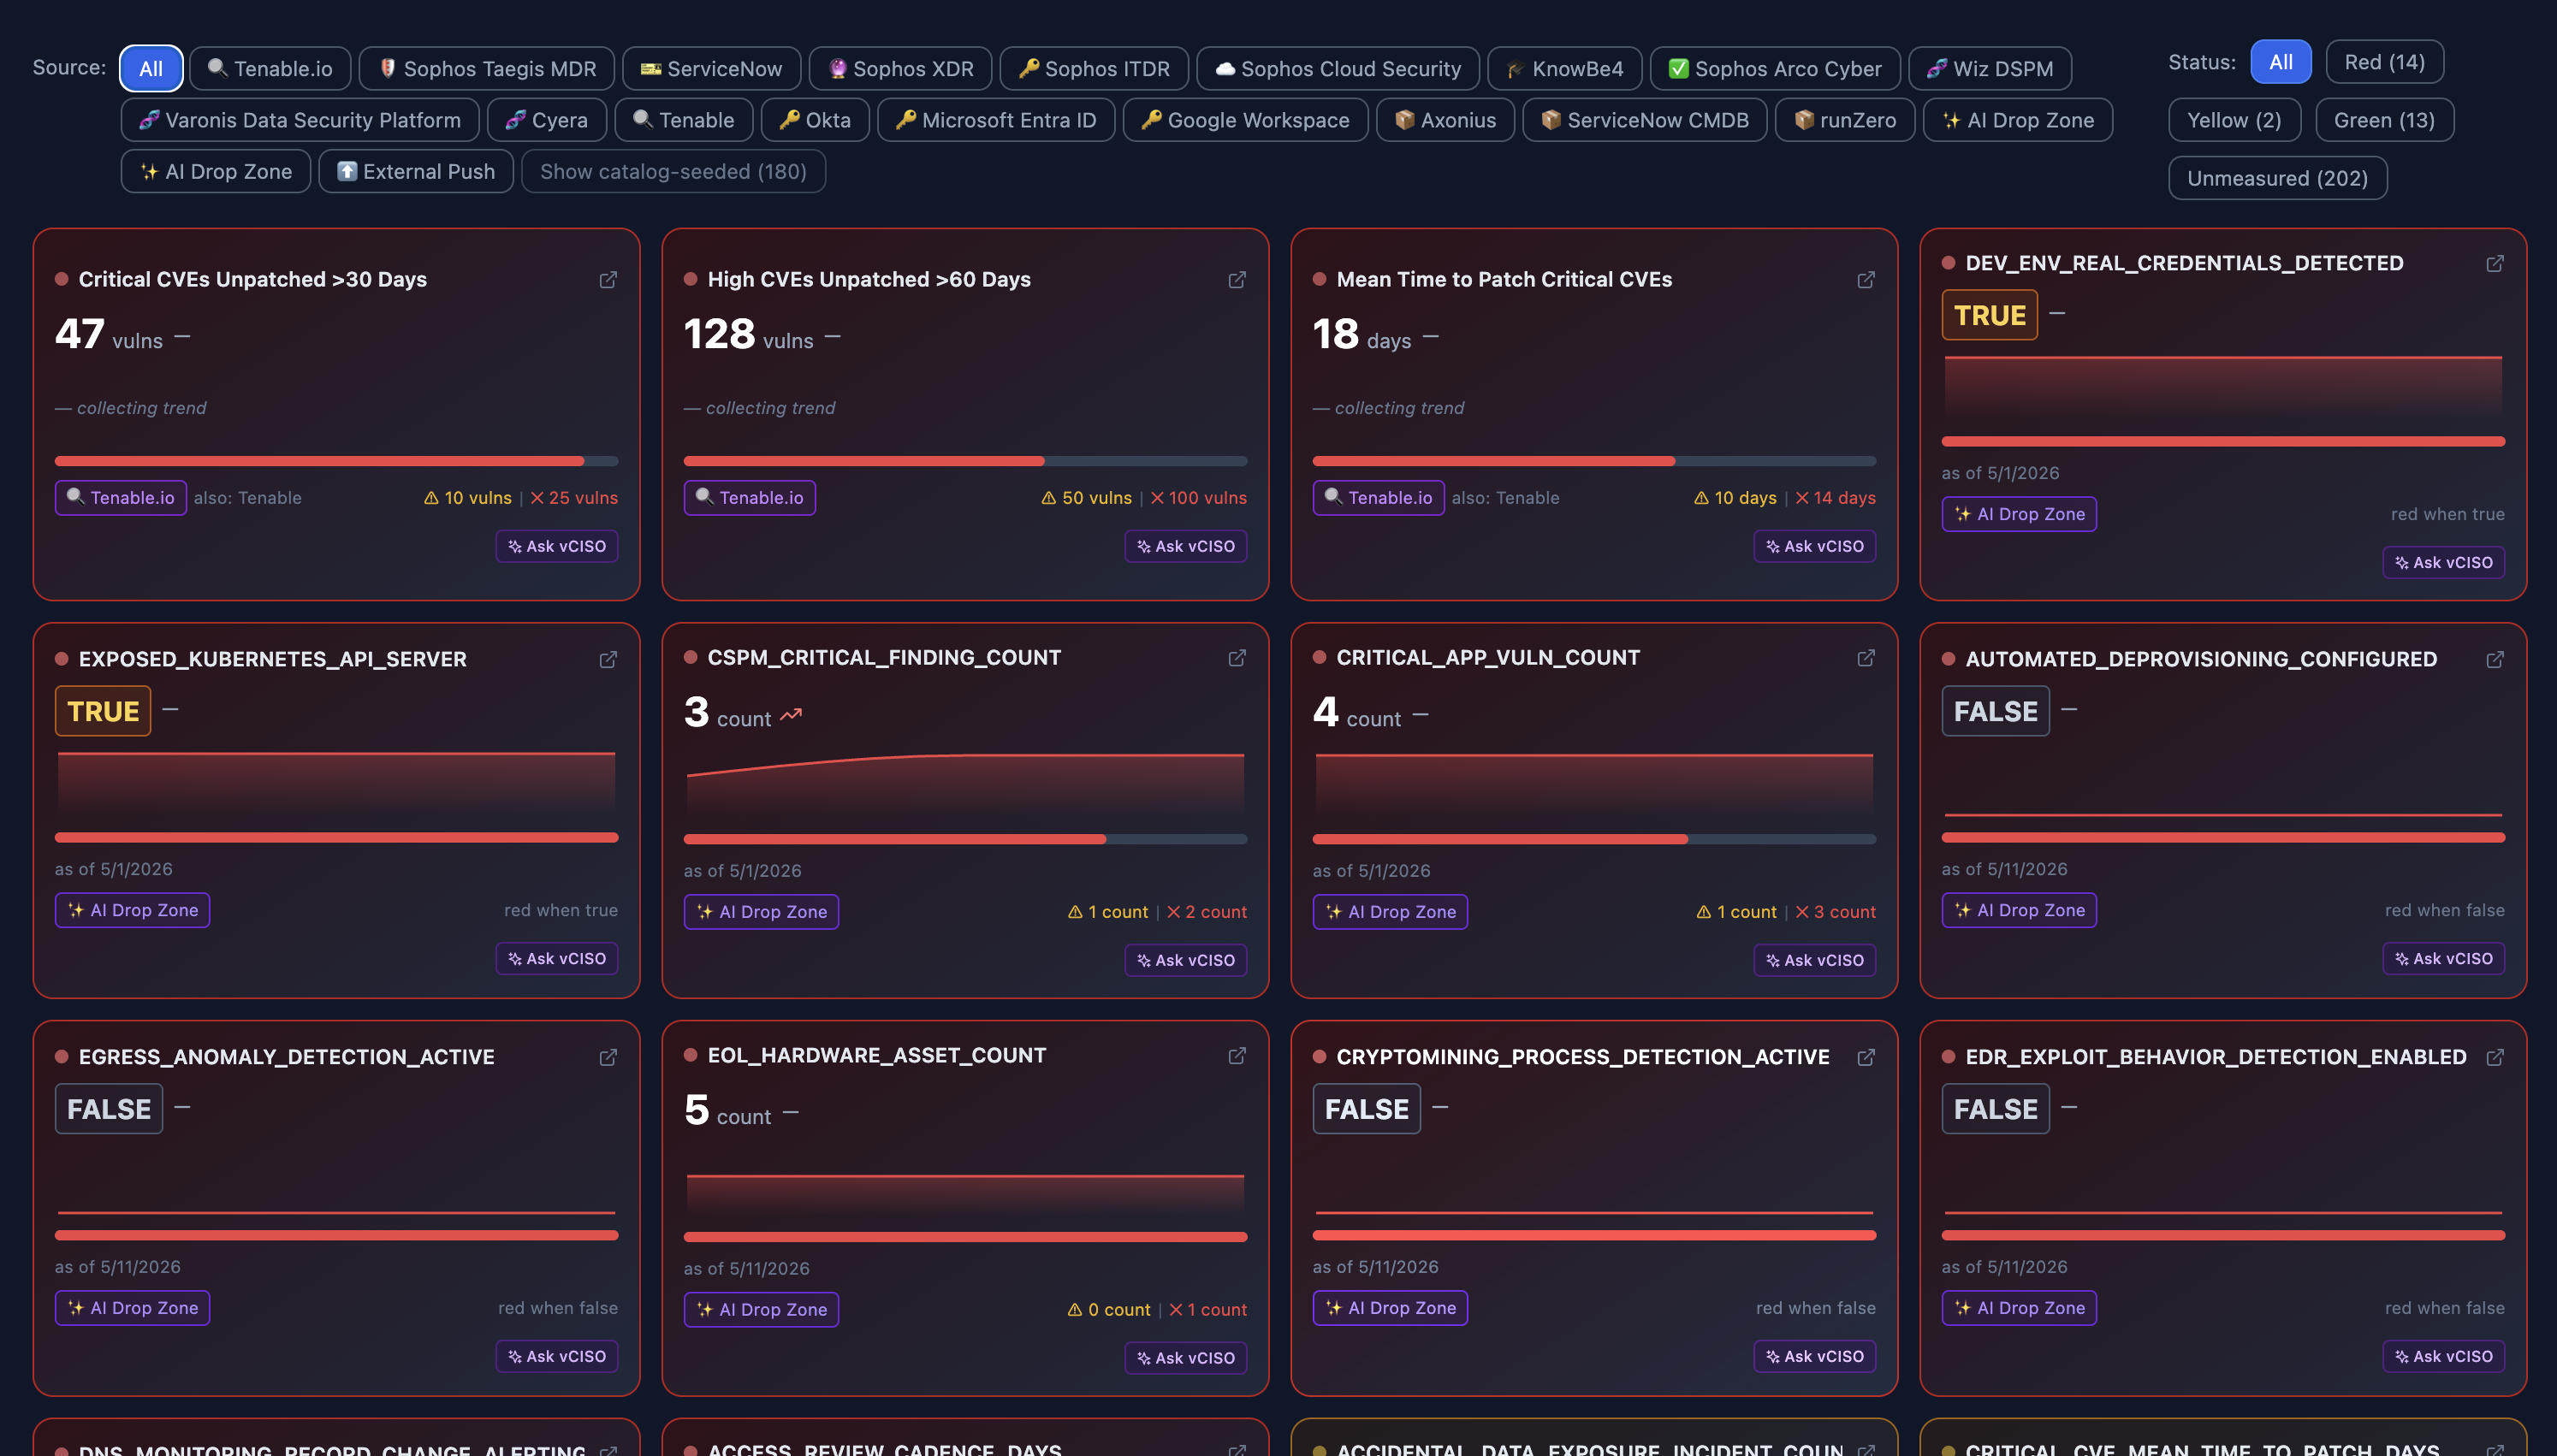
Task: Open EXPOSED_KUBERNETES_API_SERVER external link icon
Action: 608,659
